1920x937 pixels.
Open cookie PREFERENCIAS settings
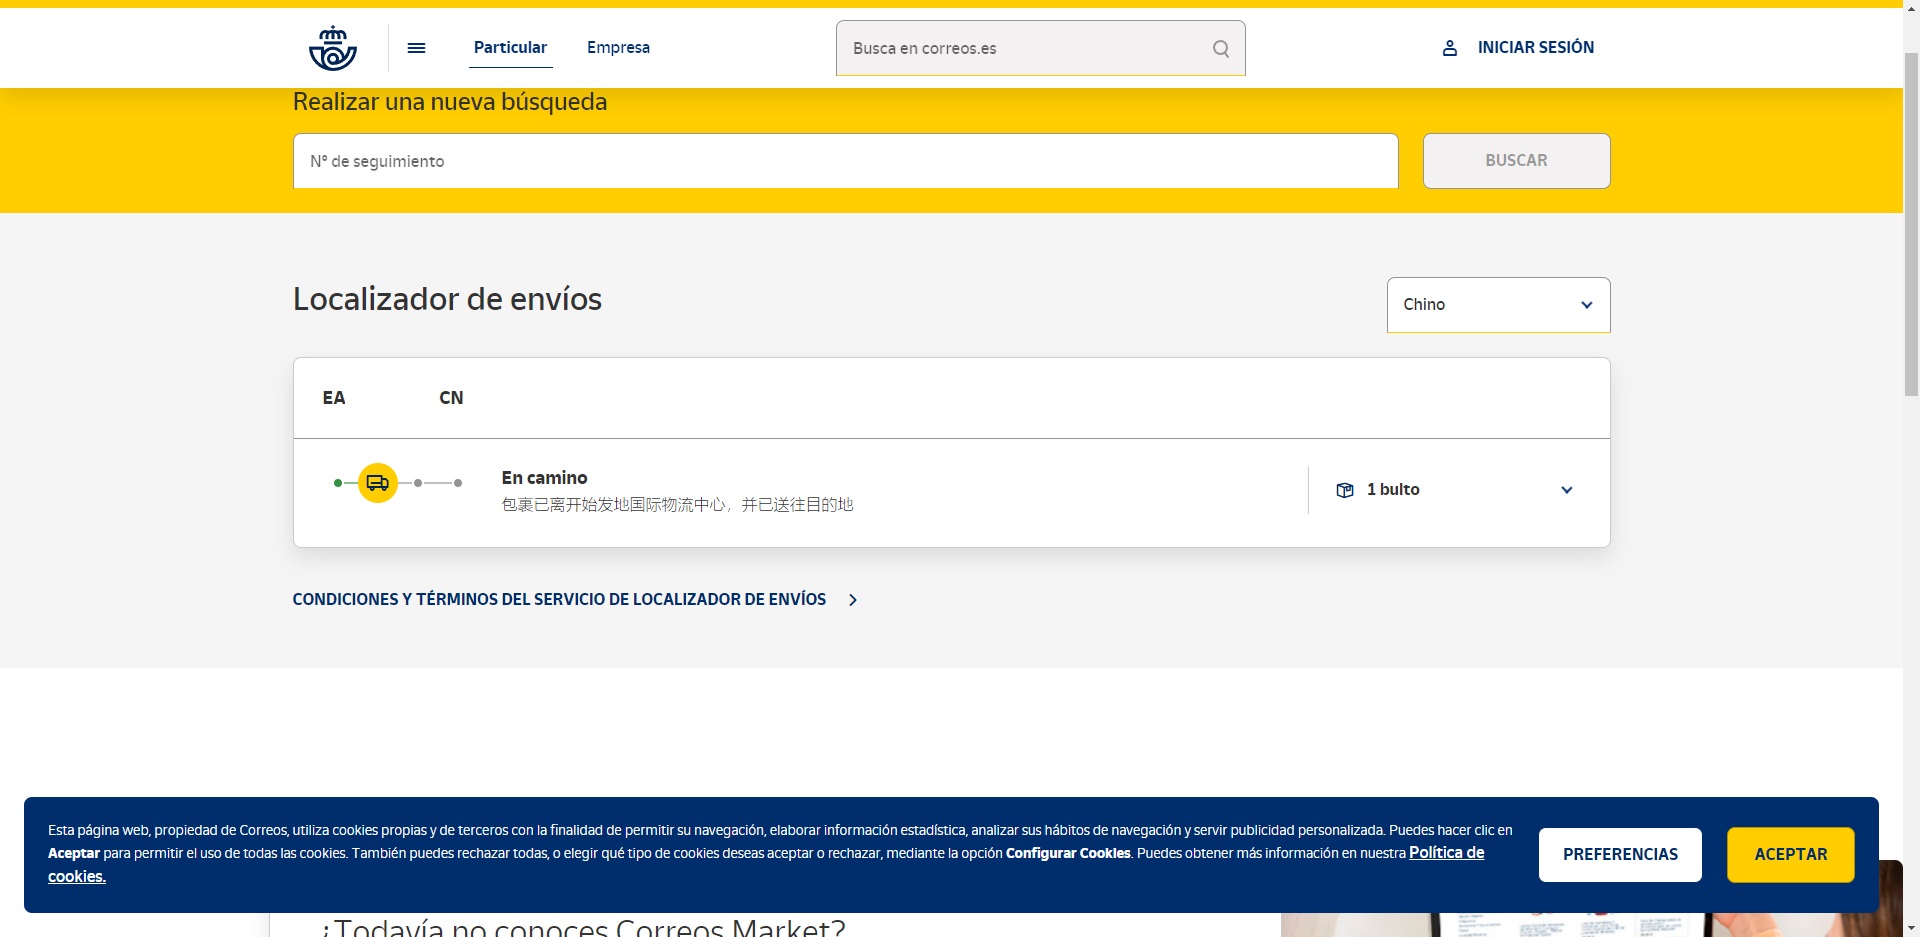click(1620, 854)
